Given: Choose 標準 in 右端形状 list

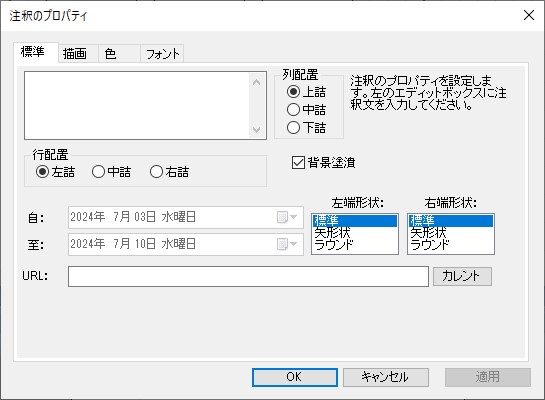Looking at the screenshot, I should (451, 221).
